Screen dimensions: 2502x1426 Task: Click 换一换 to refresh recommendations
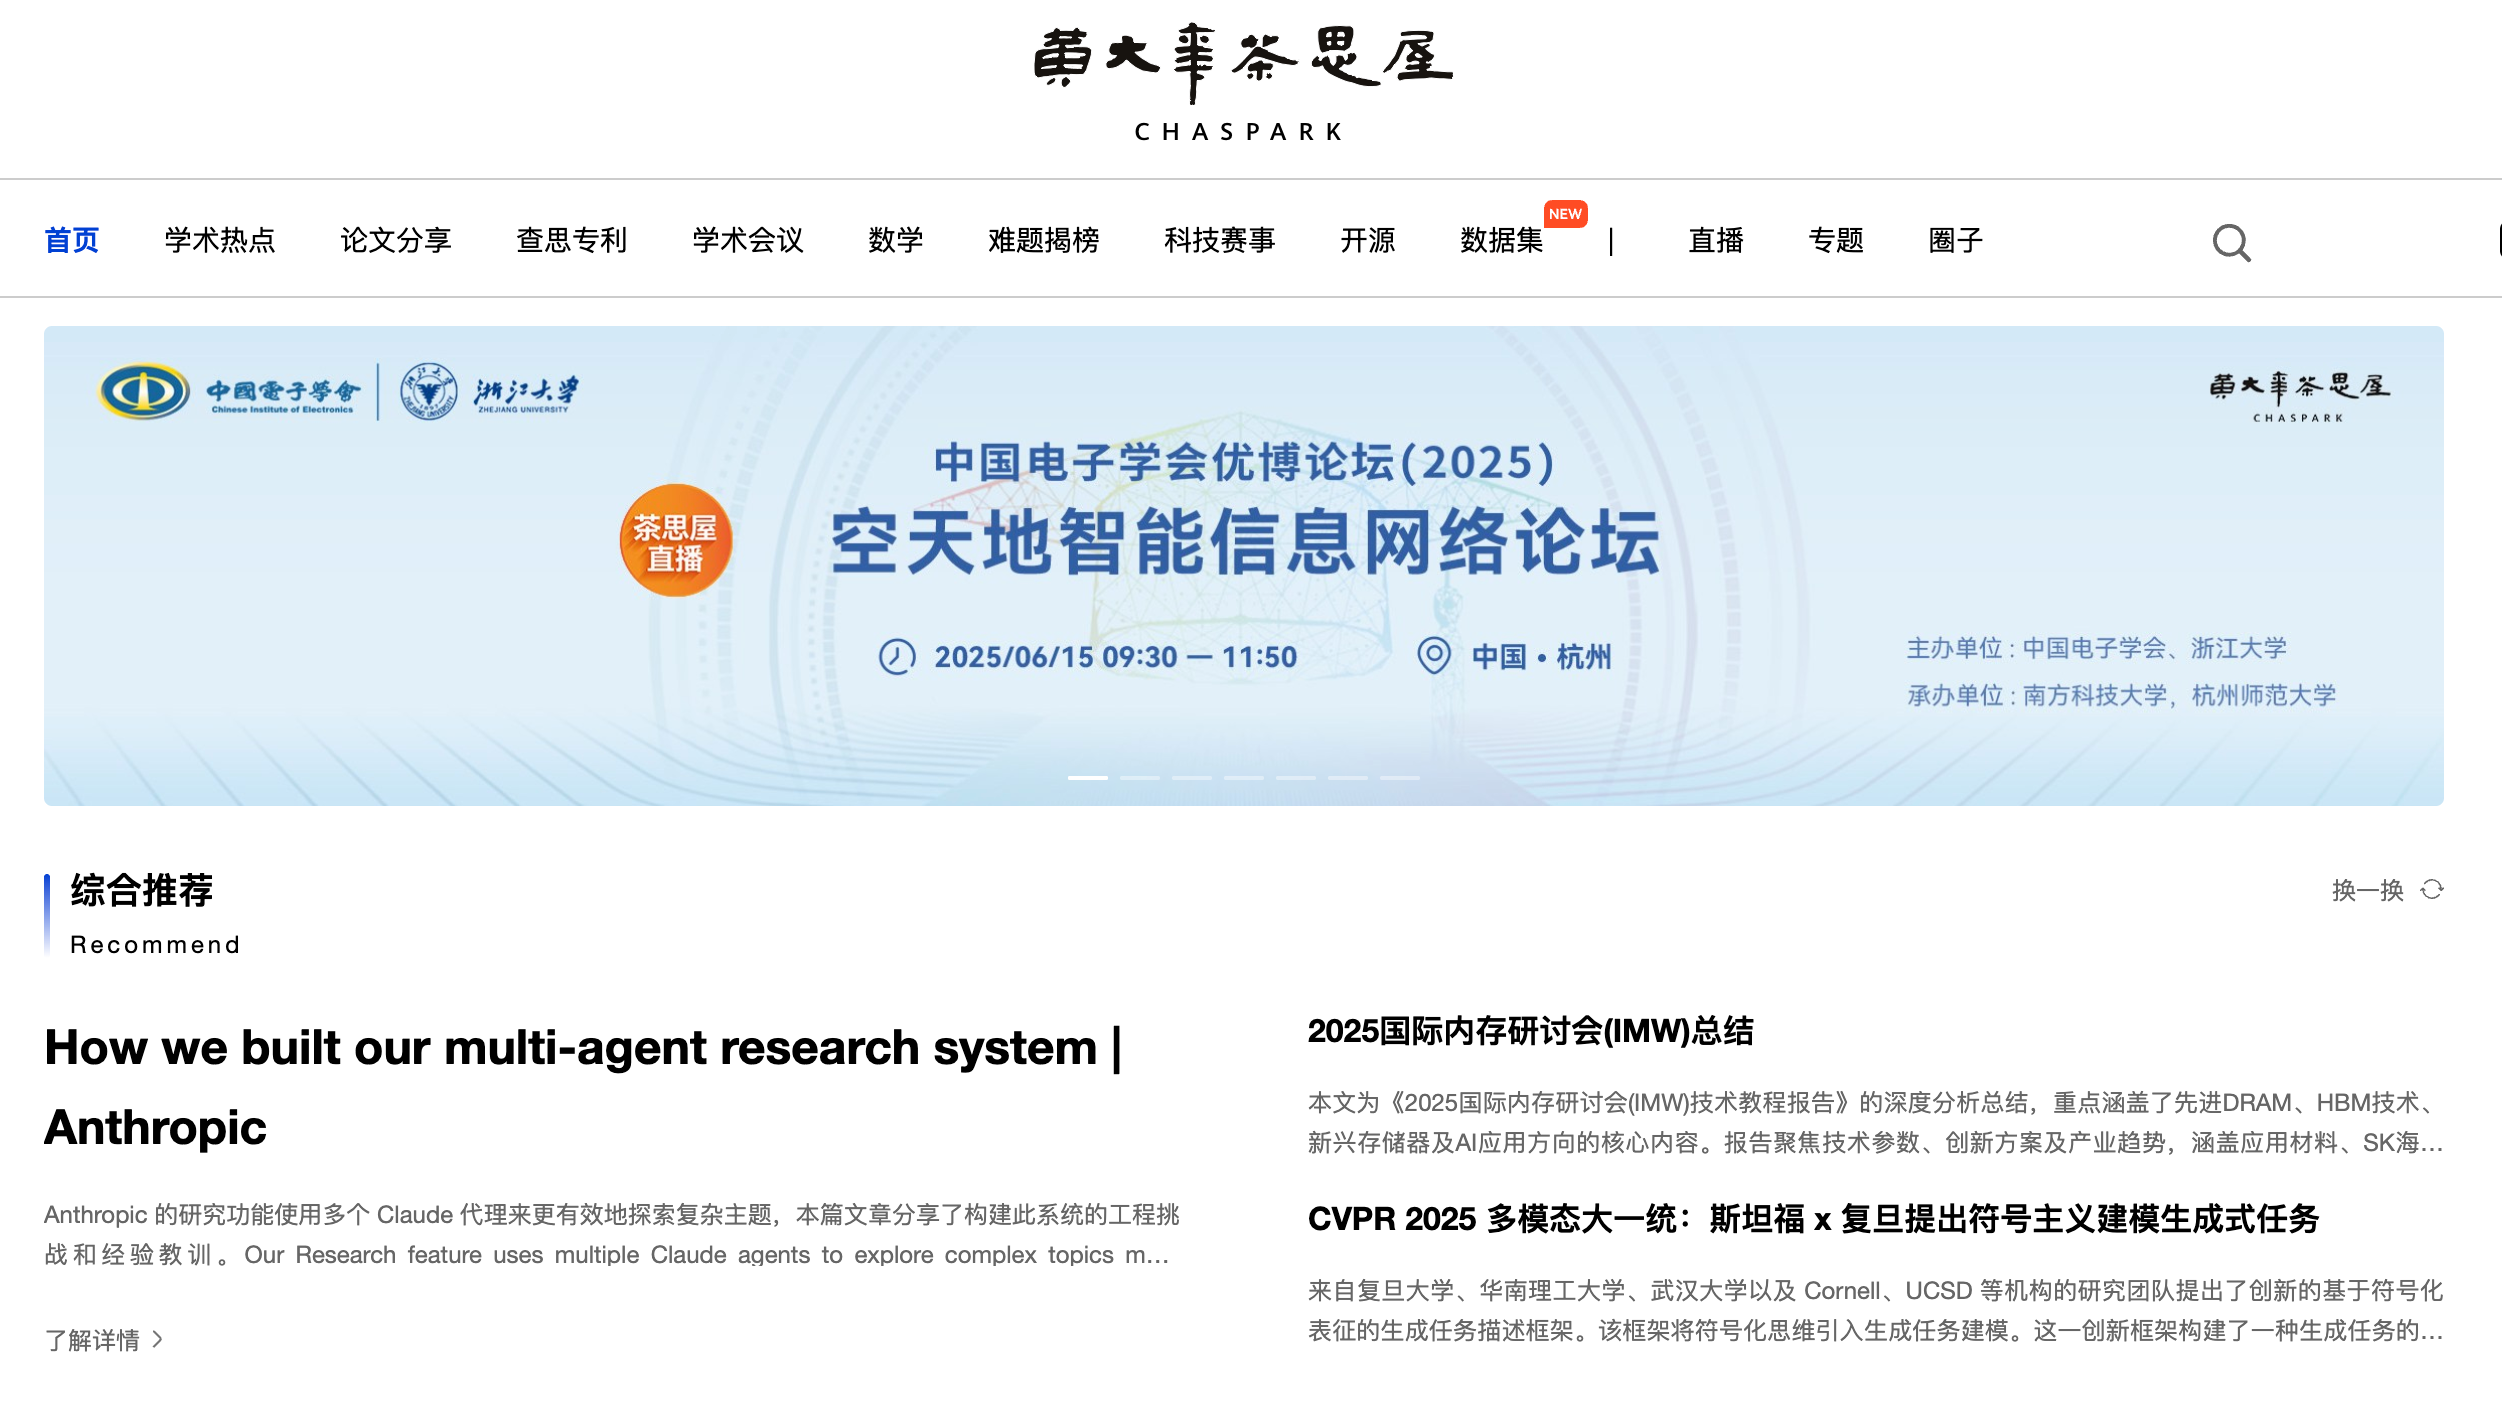(x=2368, y=890)
